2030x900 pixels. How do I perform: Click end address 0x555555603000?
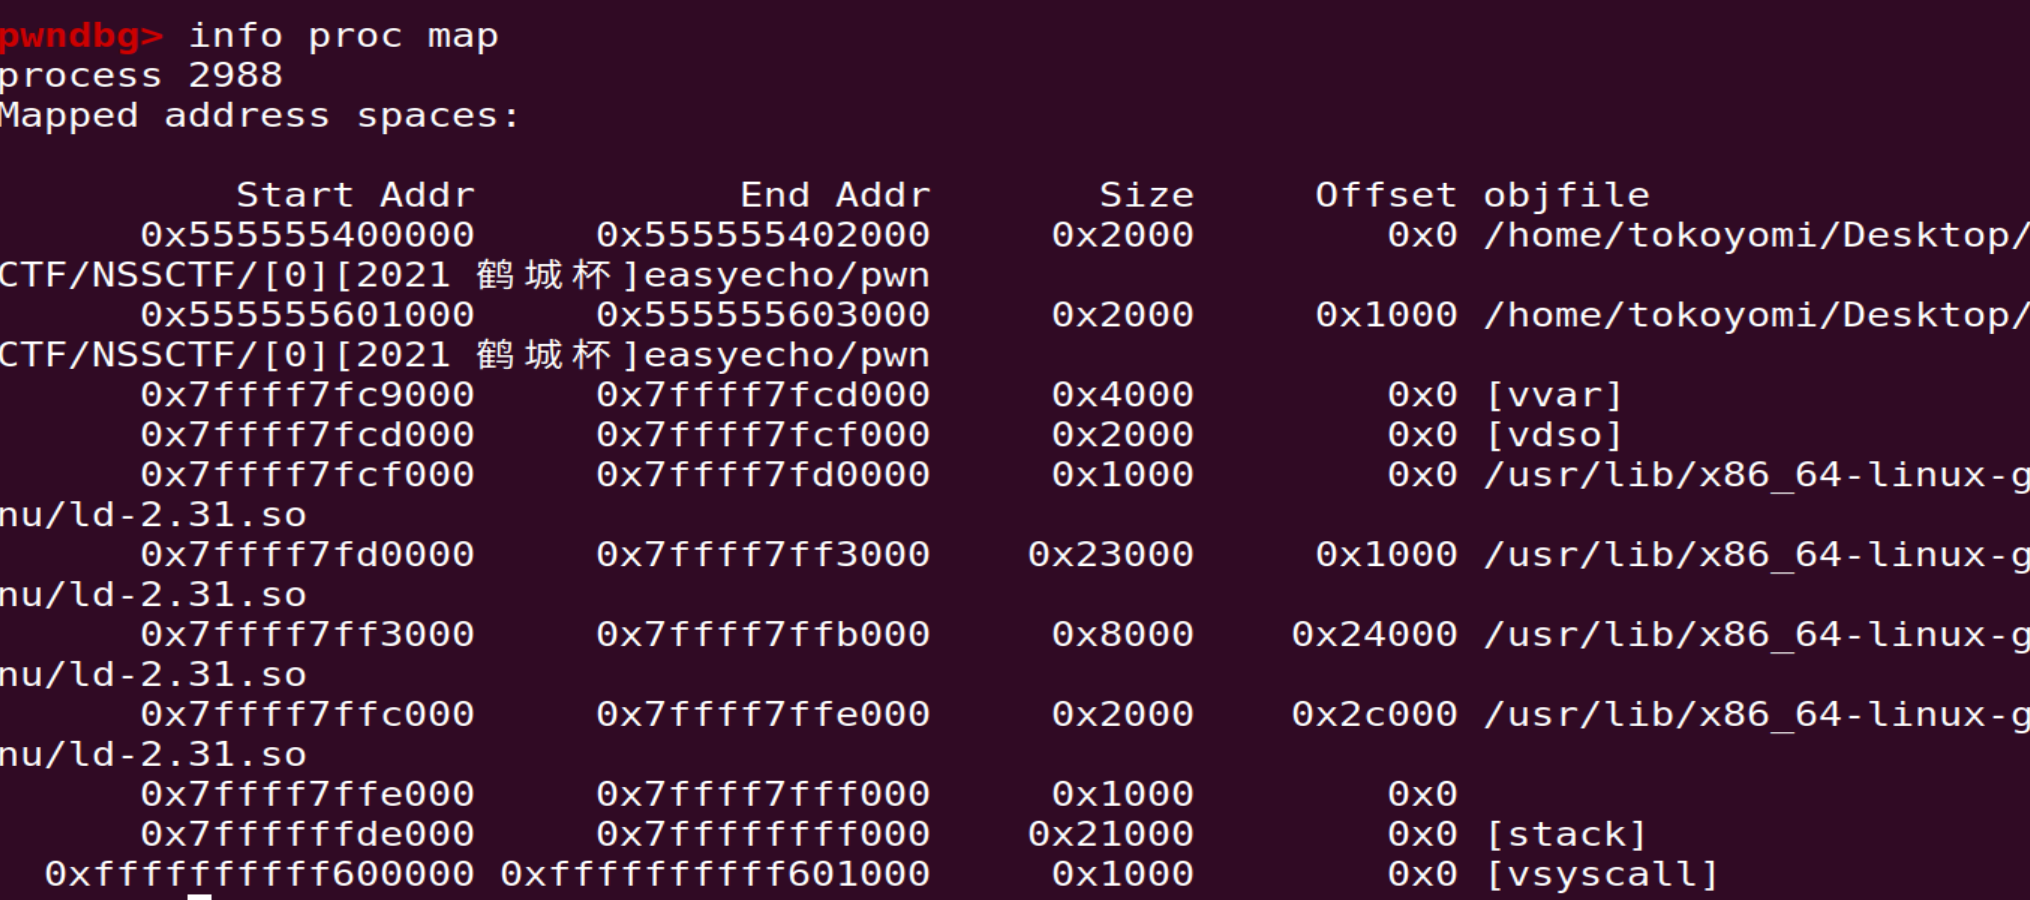tap(763, 315)
